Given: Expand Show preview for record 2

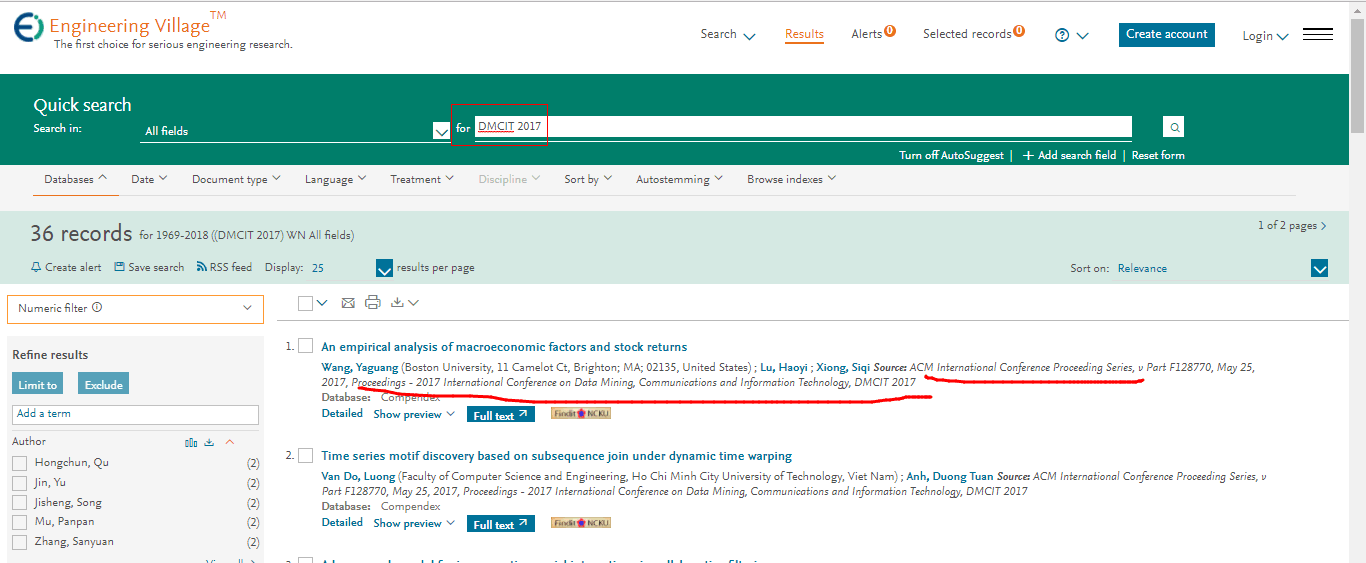Looking at the screenshot, I should point(414,523).
